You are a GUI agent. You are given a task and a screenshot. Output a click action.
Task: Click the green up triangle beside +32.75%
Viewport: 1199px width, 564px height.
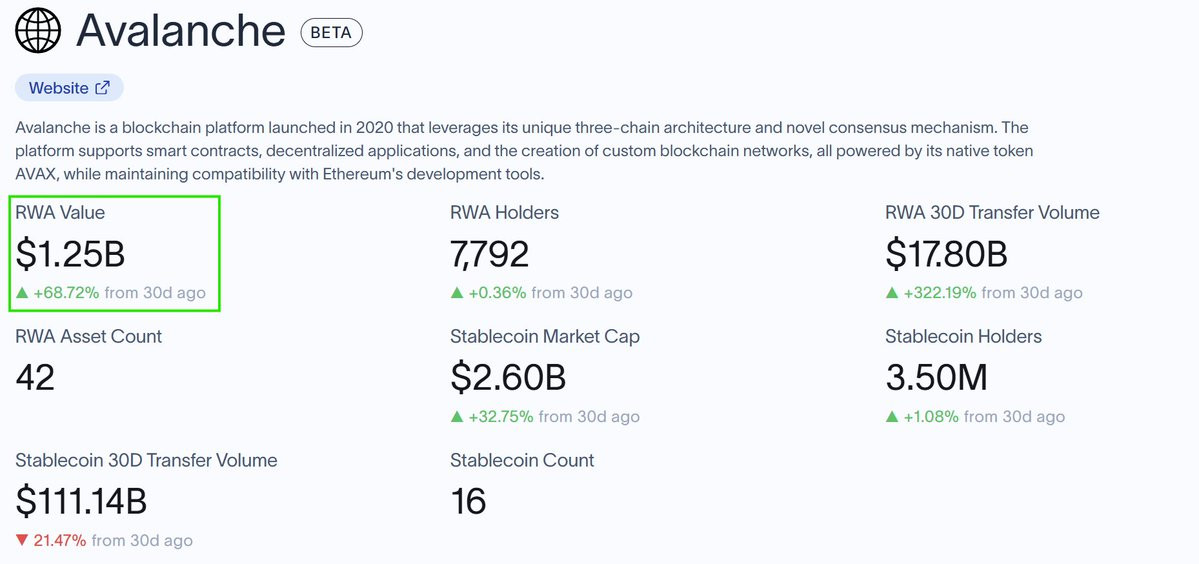(x=457, y=417)
